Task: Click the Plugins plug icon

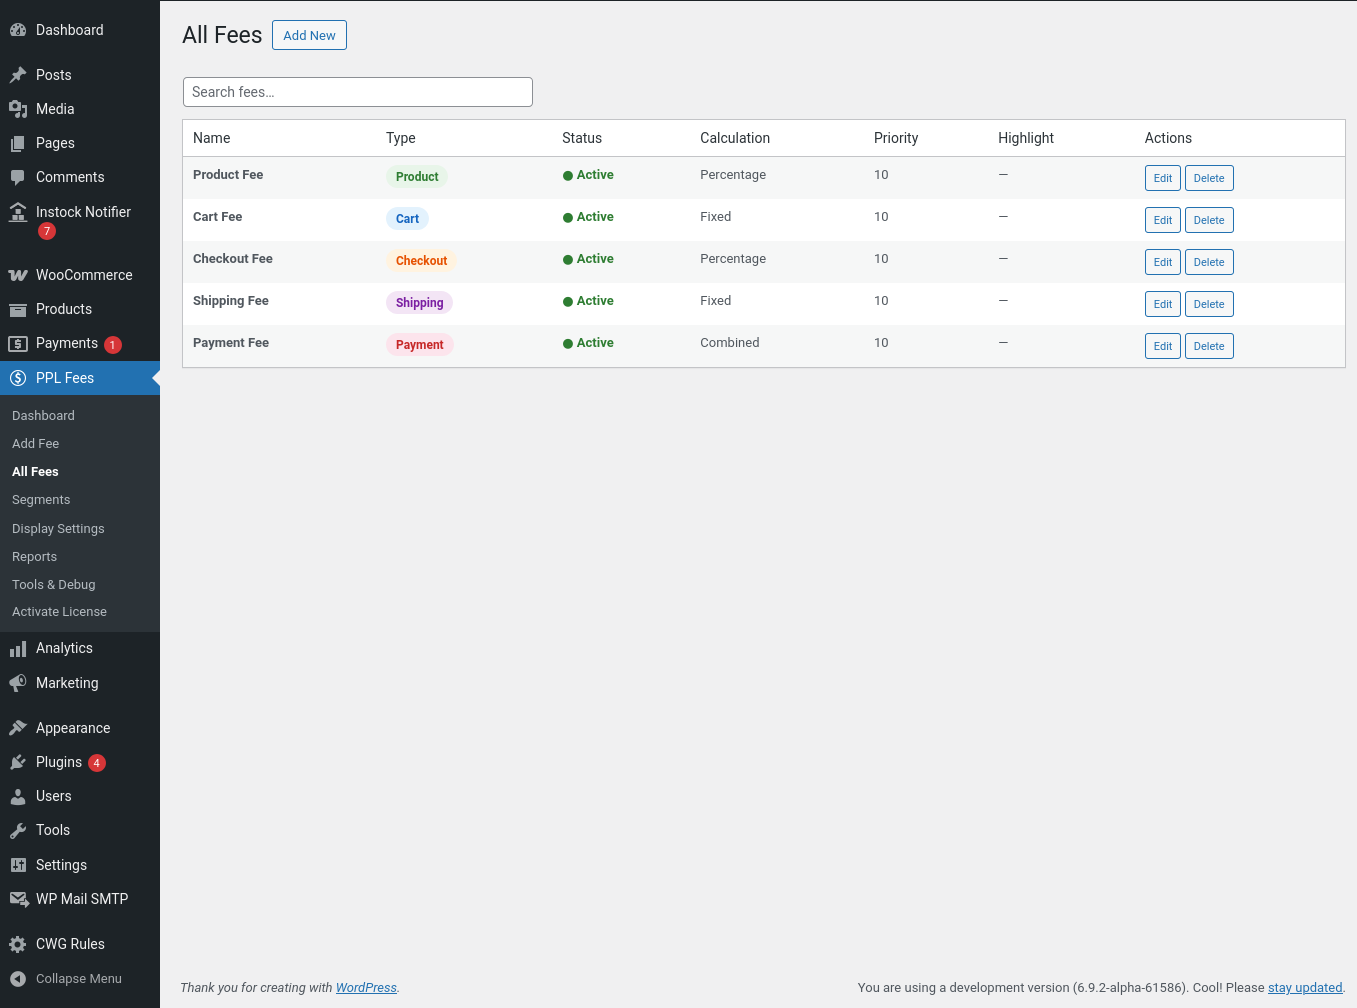Action: (18, 762)
